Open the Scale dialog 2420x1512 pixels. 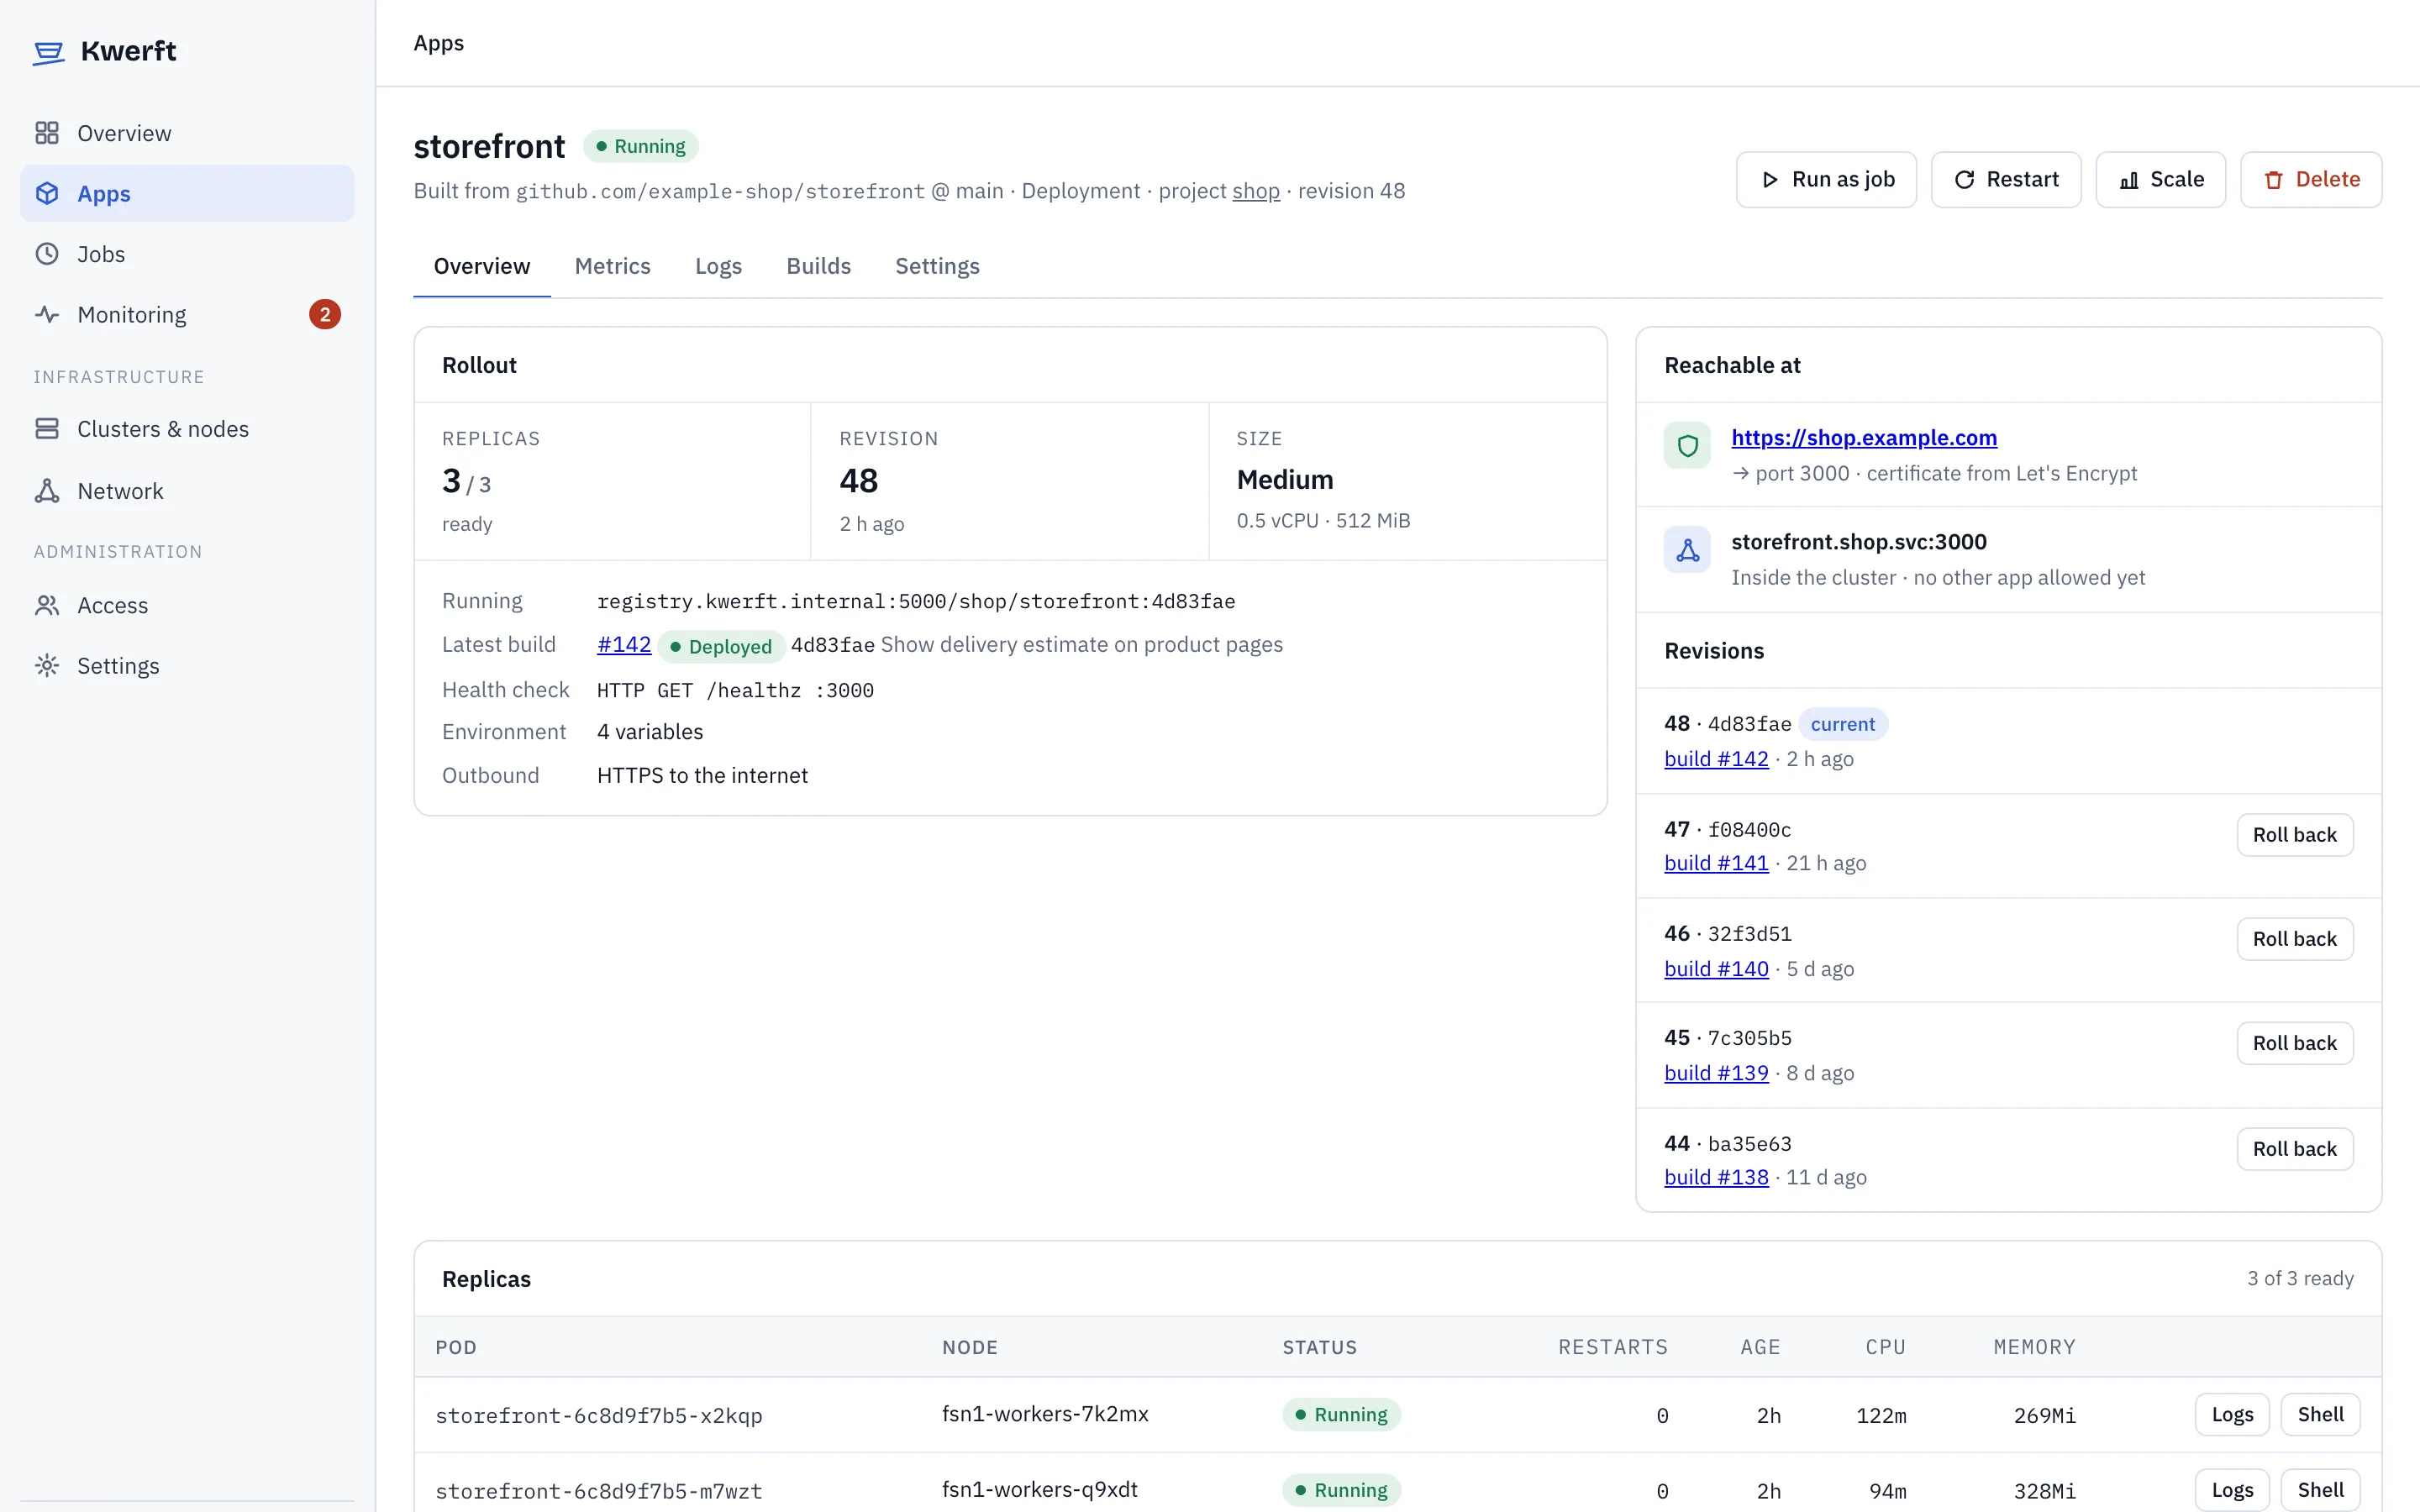pyautogui.click(x=2161, y=180)
